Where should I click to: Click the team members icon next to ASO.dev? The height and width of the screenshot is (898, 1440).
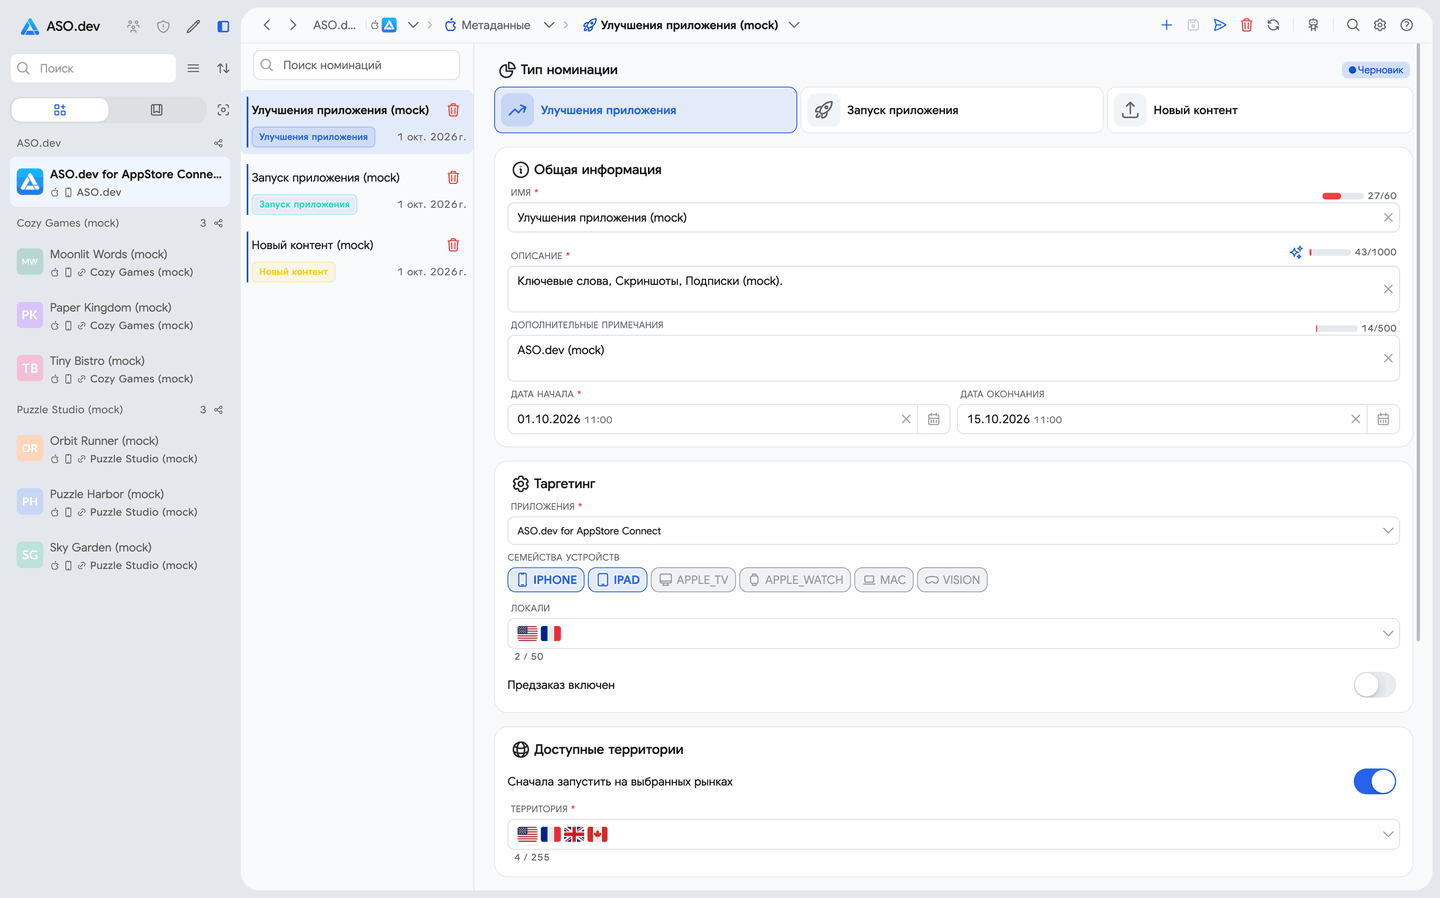click(133, 26)
